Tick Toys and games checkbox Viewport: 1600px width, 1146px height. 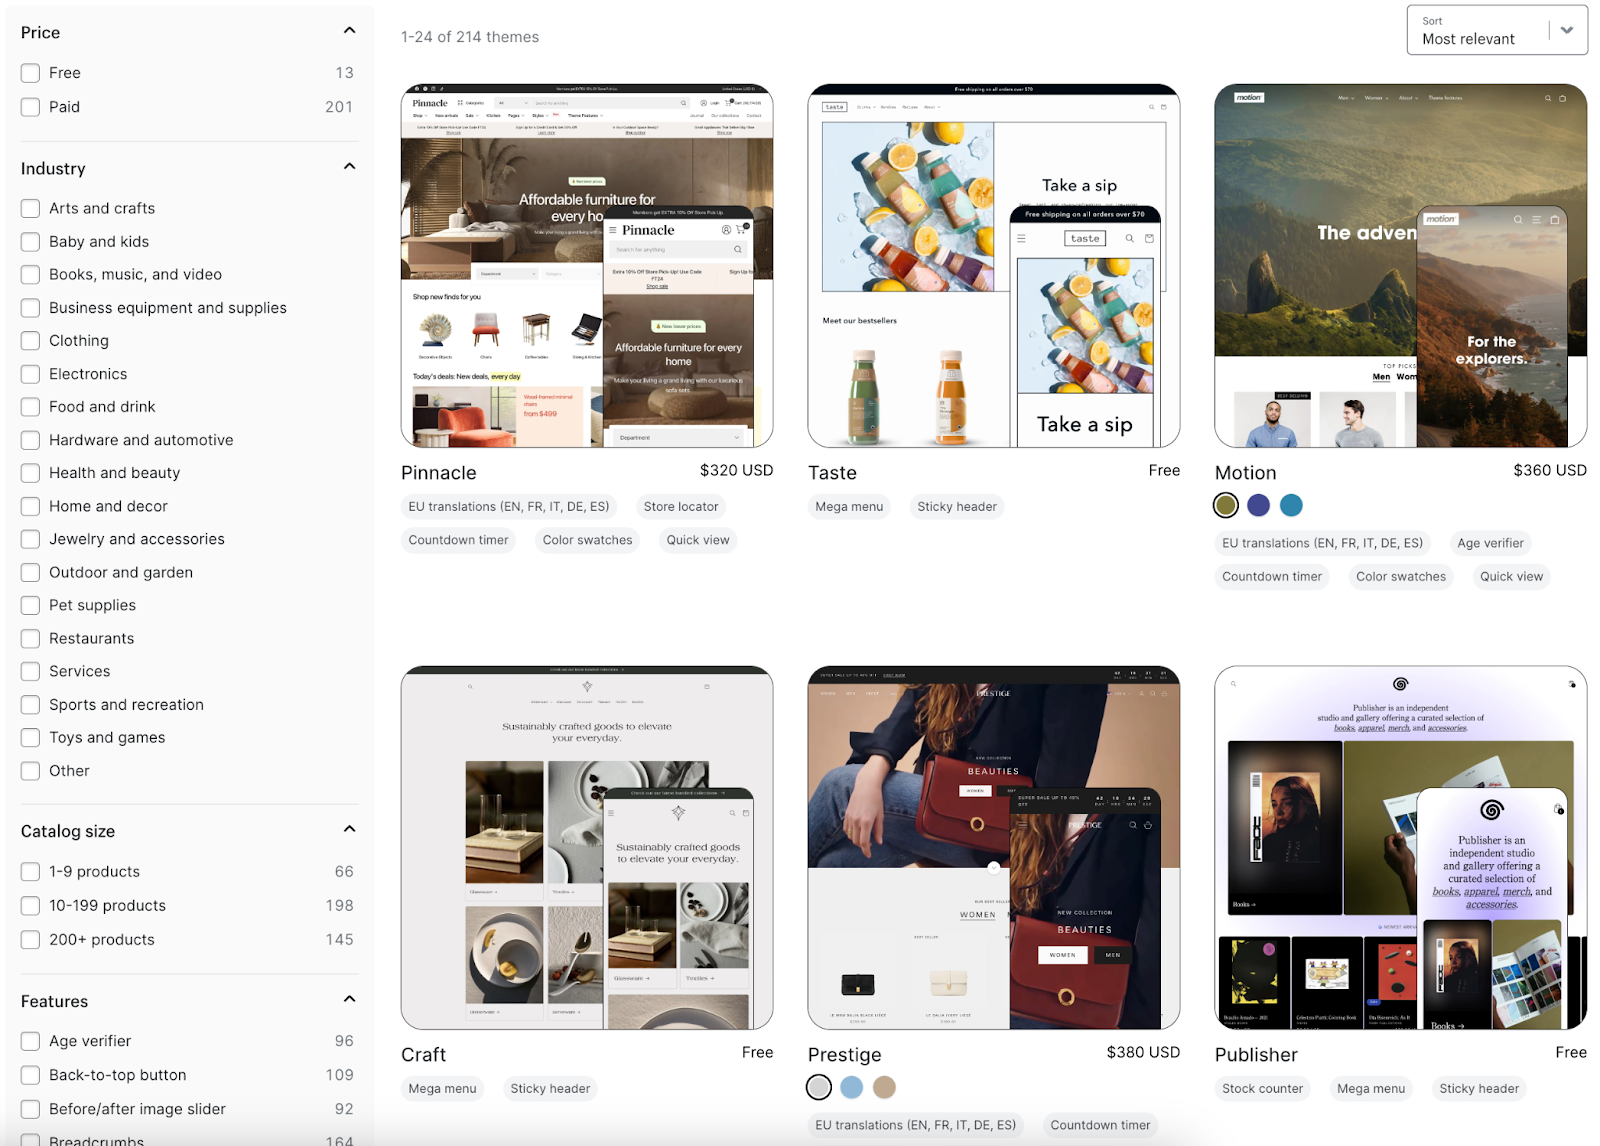(30, 737)
